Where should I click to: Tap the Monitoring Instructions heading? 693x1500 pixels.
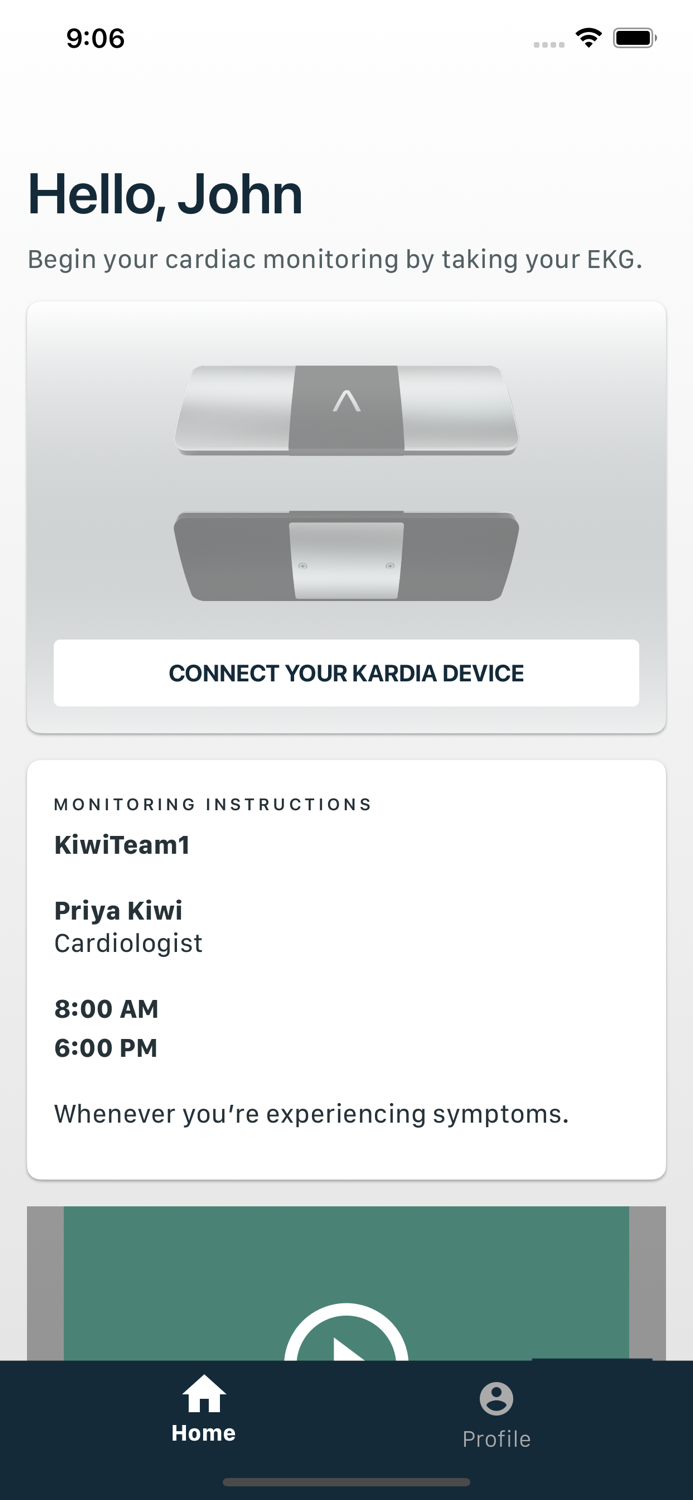[213, 804]
